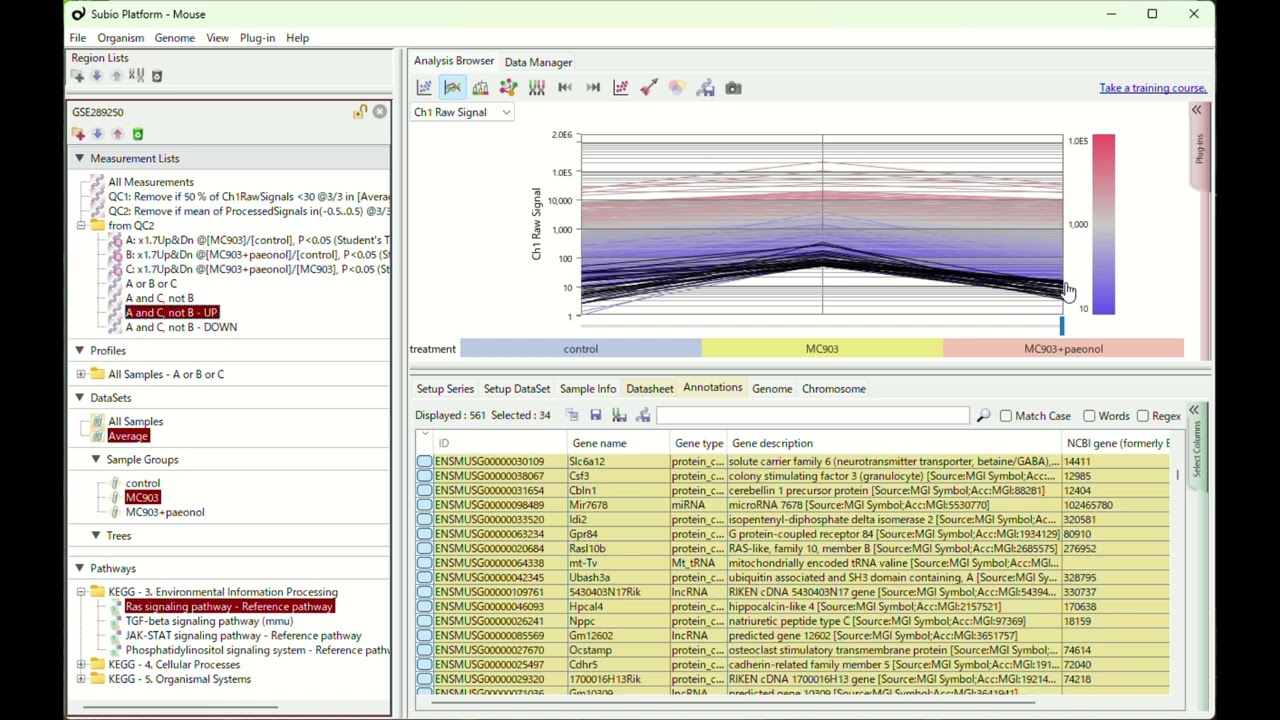Toggle the lock icon for GSE289250
Viewport: 1280px width, 720px height.
click(359, 112)
